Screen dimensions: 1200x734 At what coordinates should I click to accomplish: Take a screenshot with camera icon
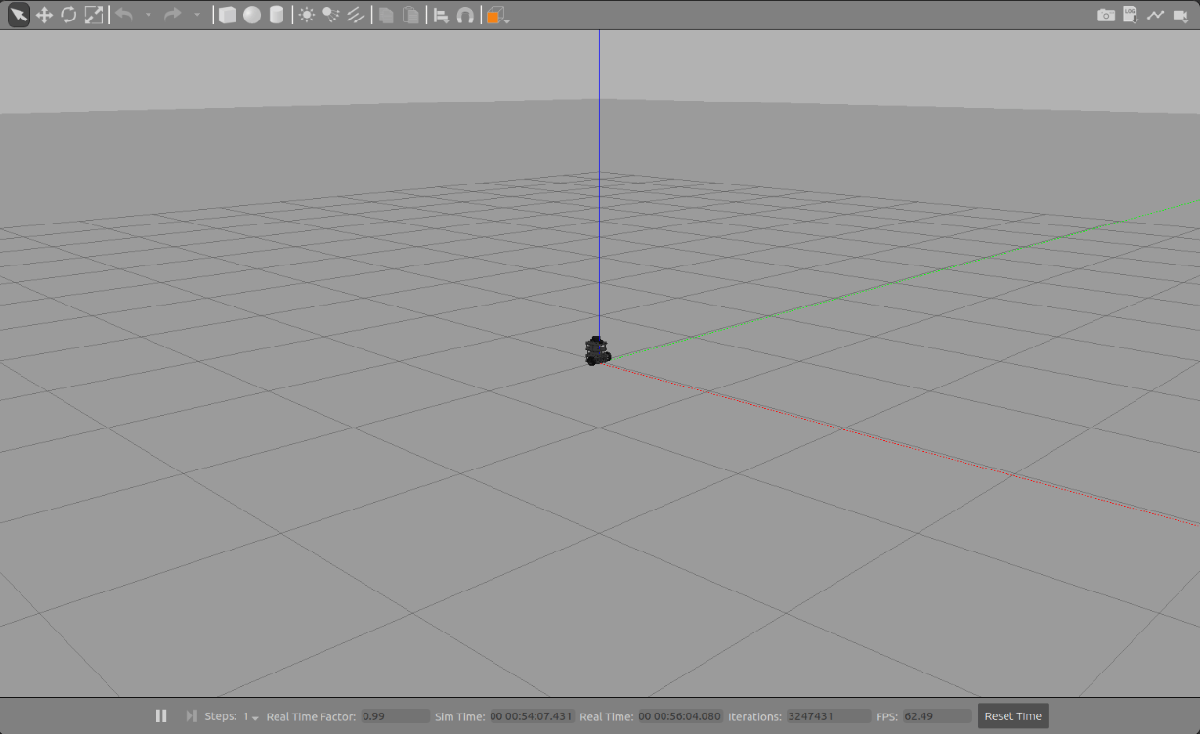click(x=1105, y=15)
